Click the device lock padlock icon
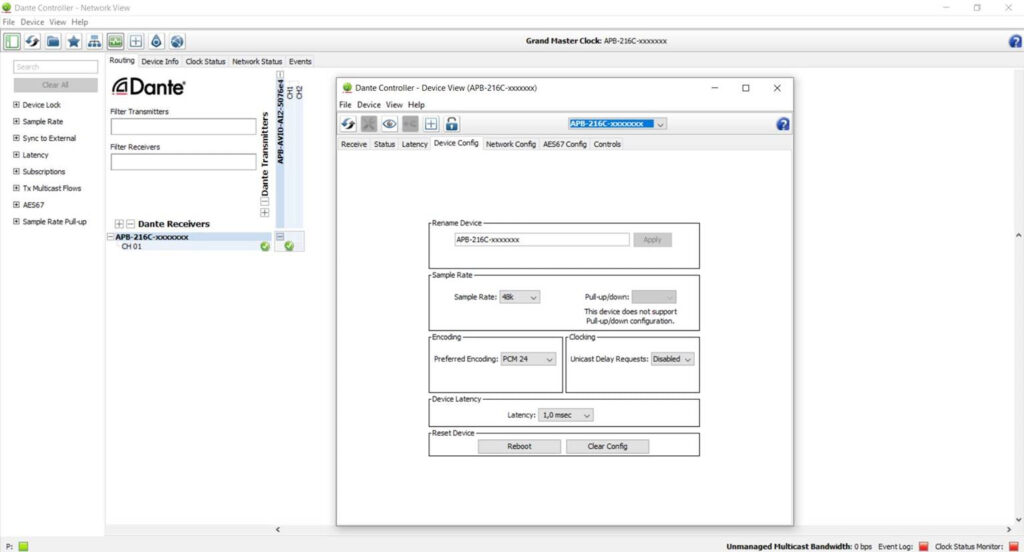Screen dimensions: 1024x552 451,123
